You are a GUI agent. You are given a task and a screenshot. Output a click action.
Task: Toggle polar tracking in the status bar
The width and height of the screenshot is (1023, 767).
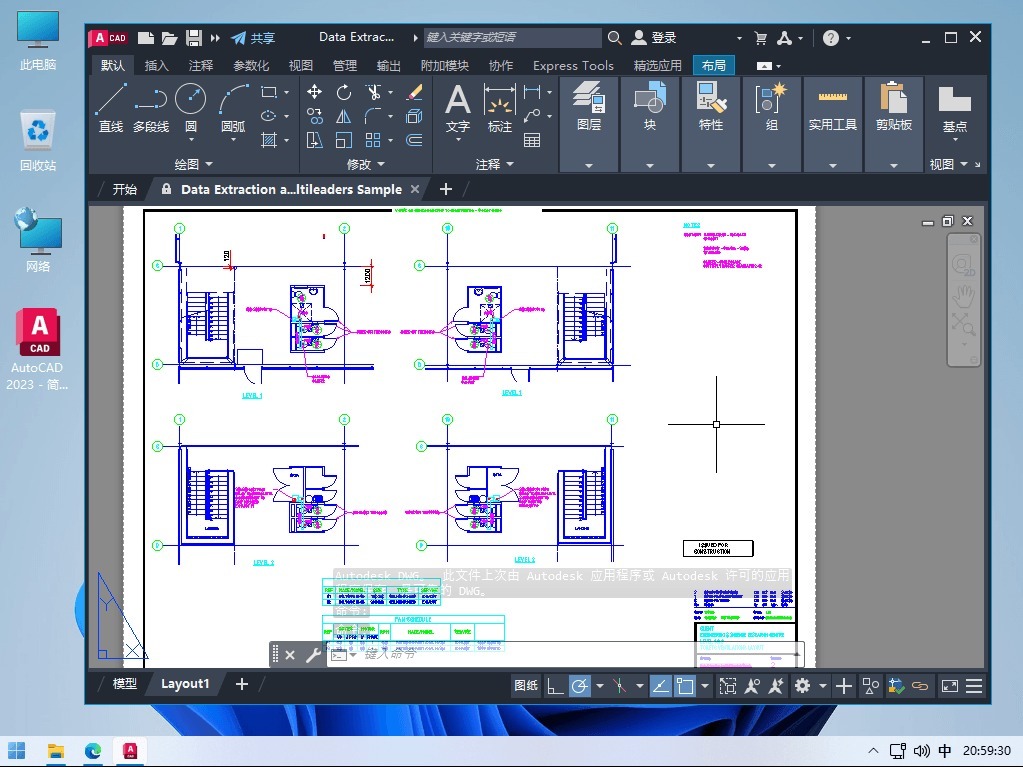click(x=578, y=686)
